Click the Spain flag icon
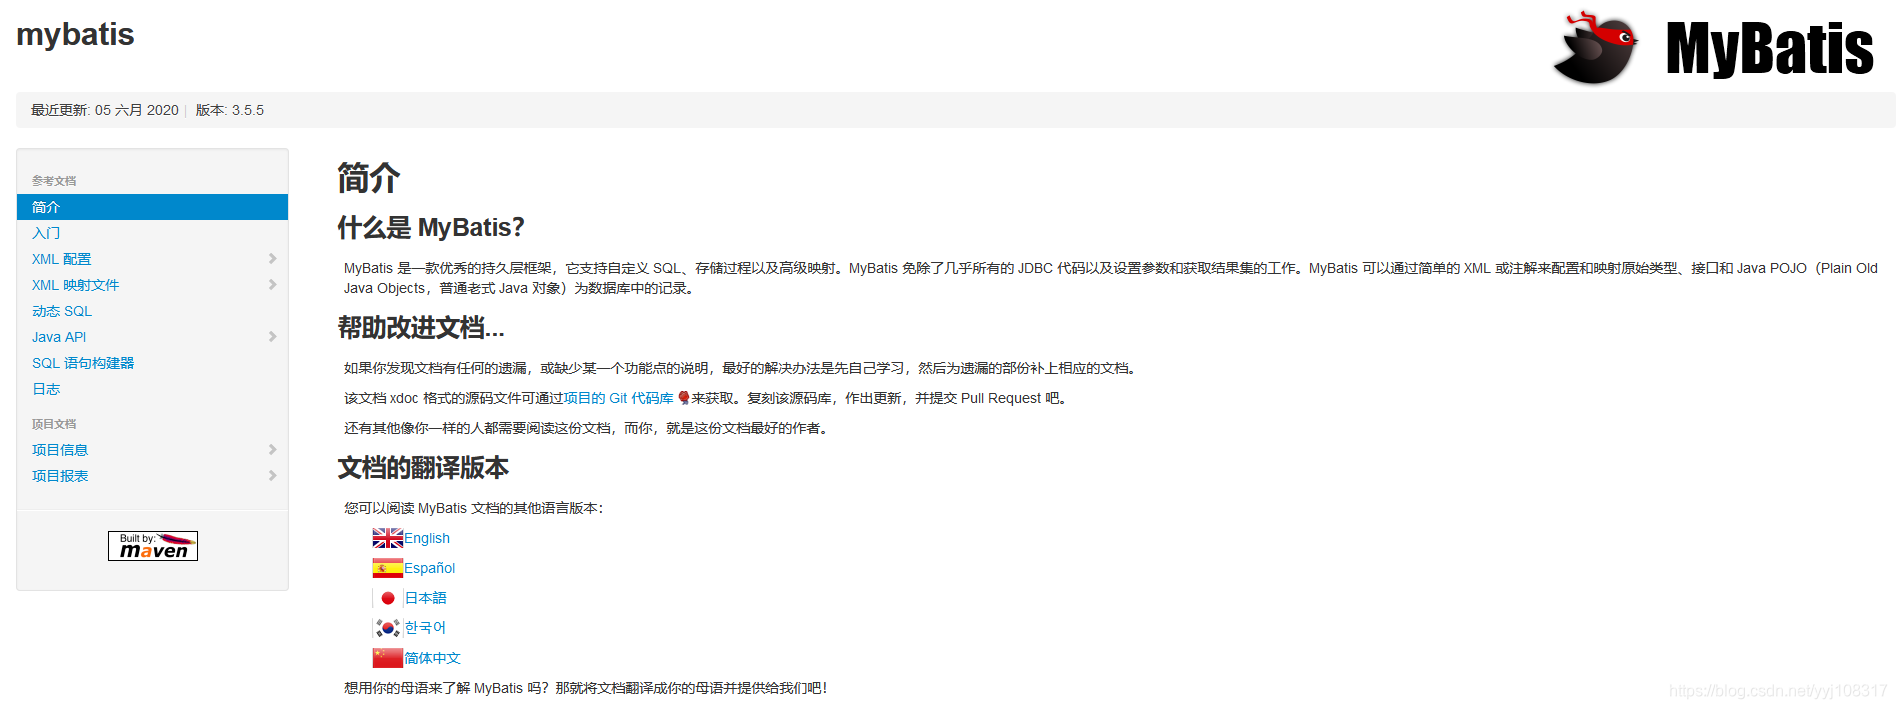The image size is (1897, 709). (x=388, y=568)
